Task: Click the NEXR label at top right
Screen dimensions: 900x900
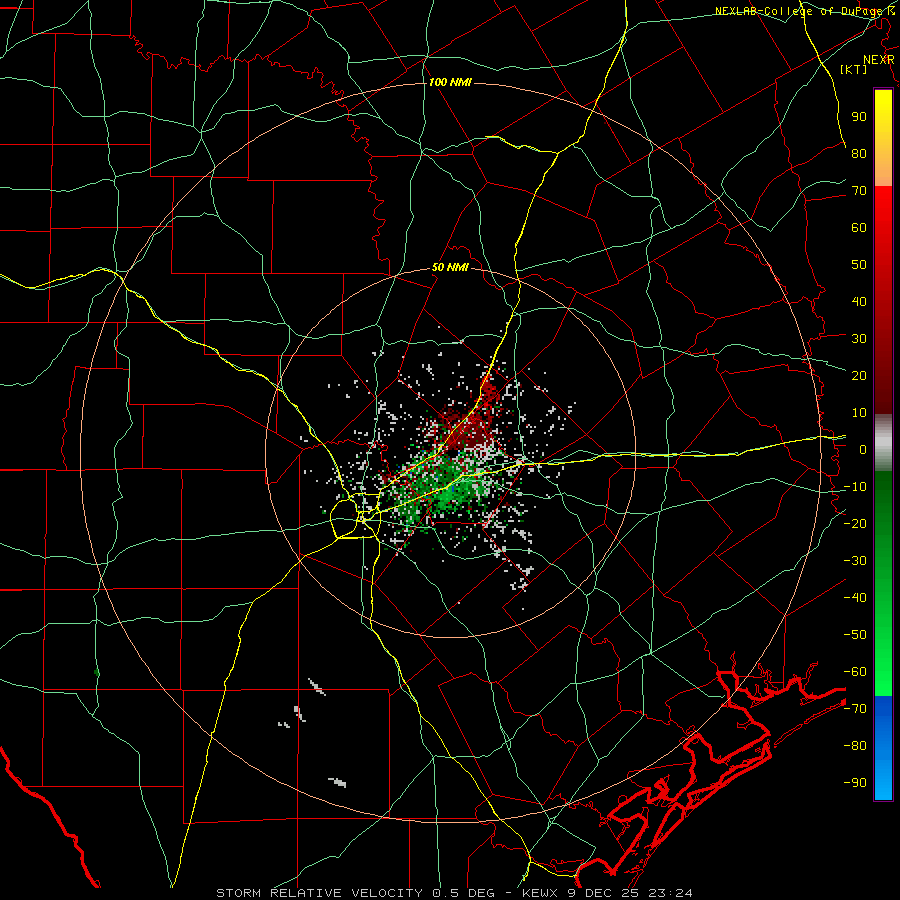Action: (x=879, y=60)
